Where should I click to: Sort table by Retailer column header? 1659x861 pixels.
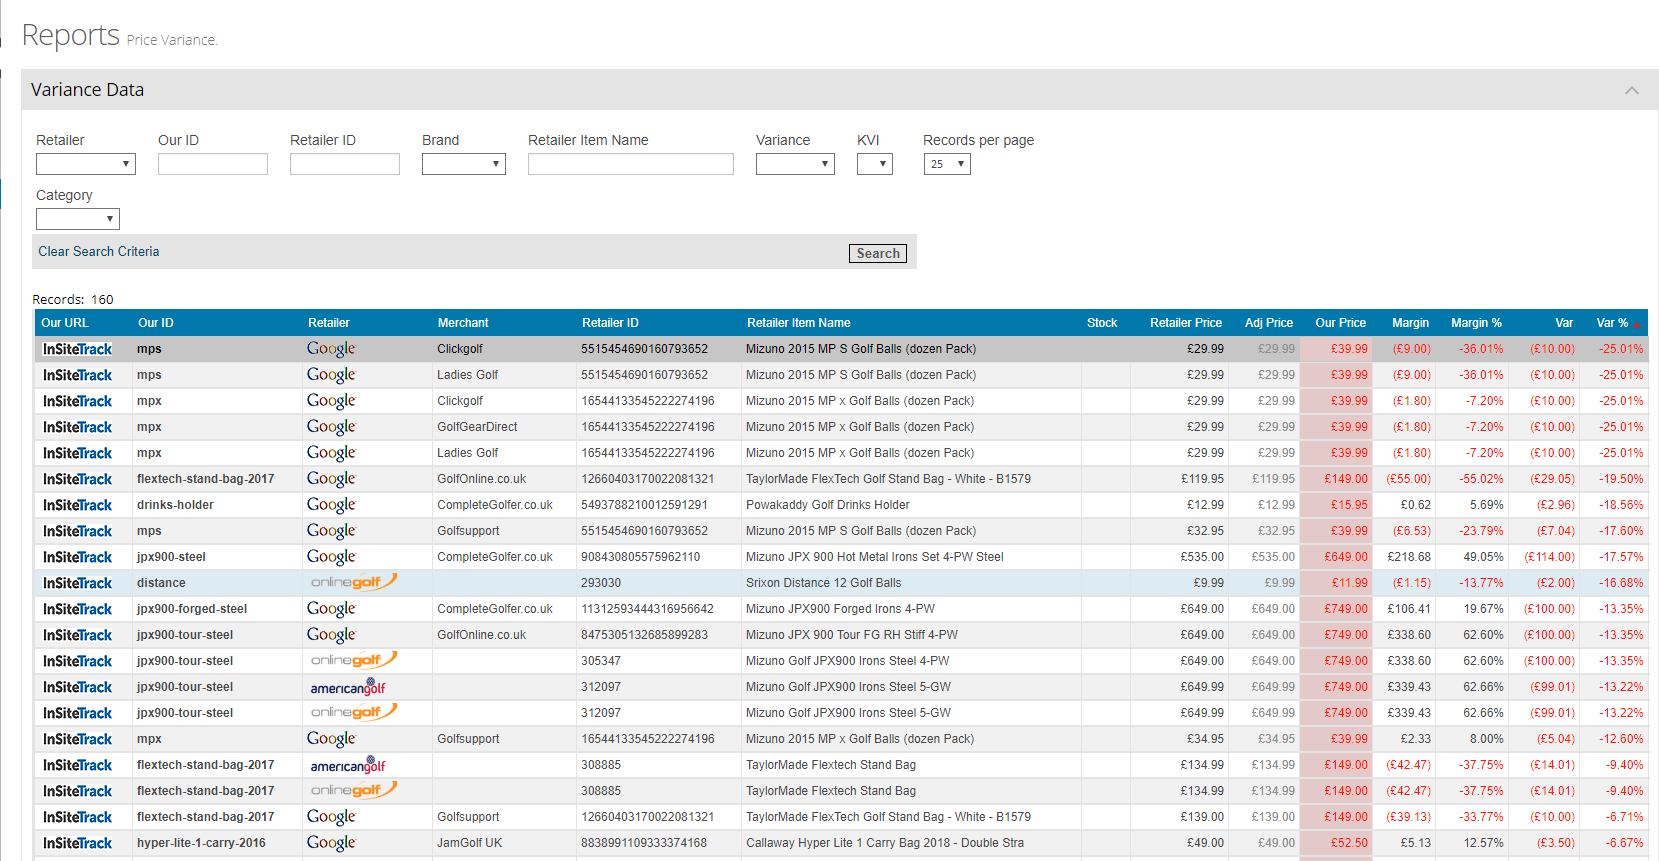pyautogui.click(x=329, y=323)
